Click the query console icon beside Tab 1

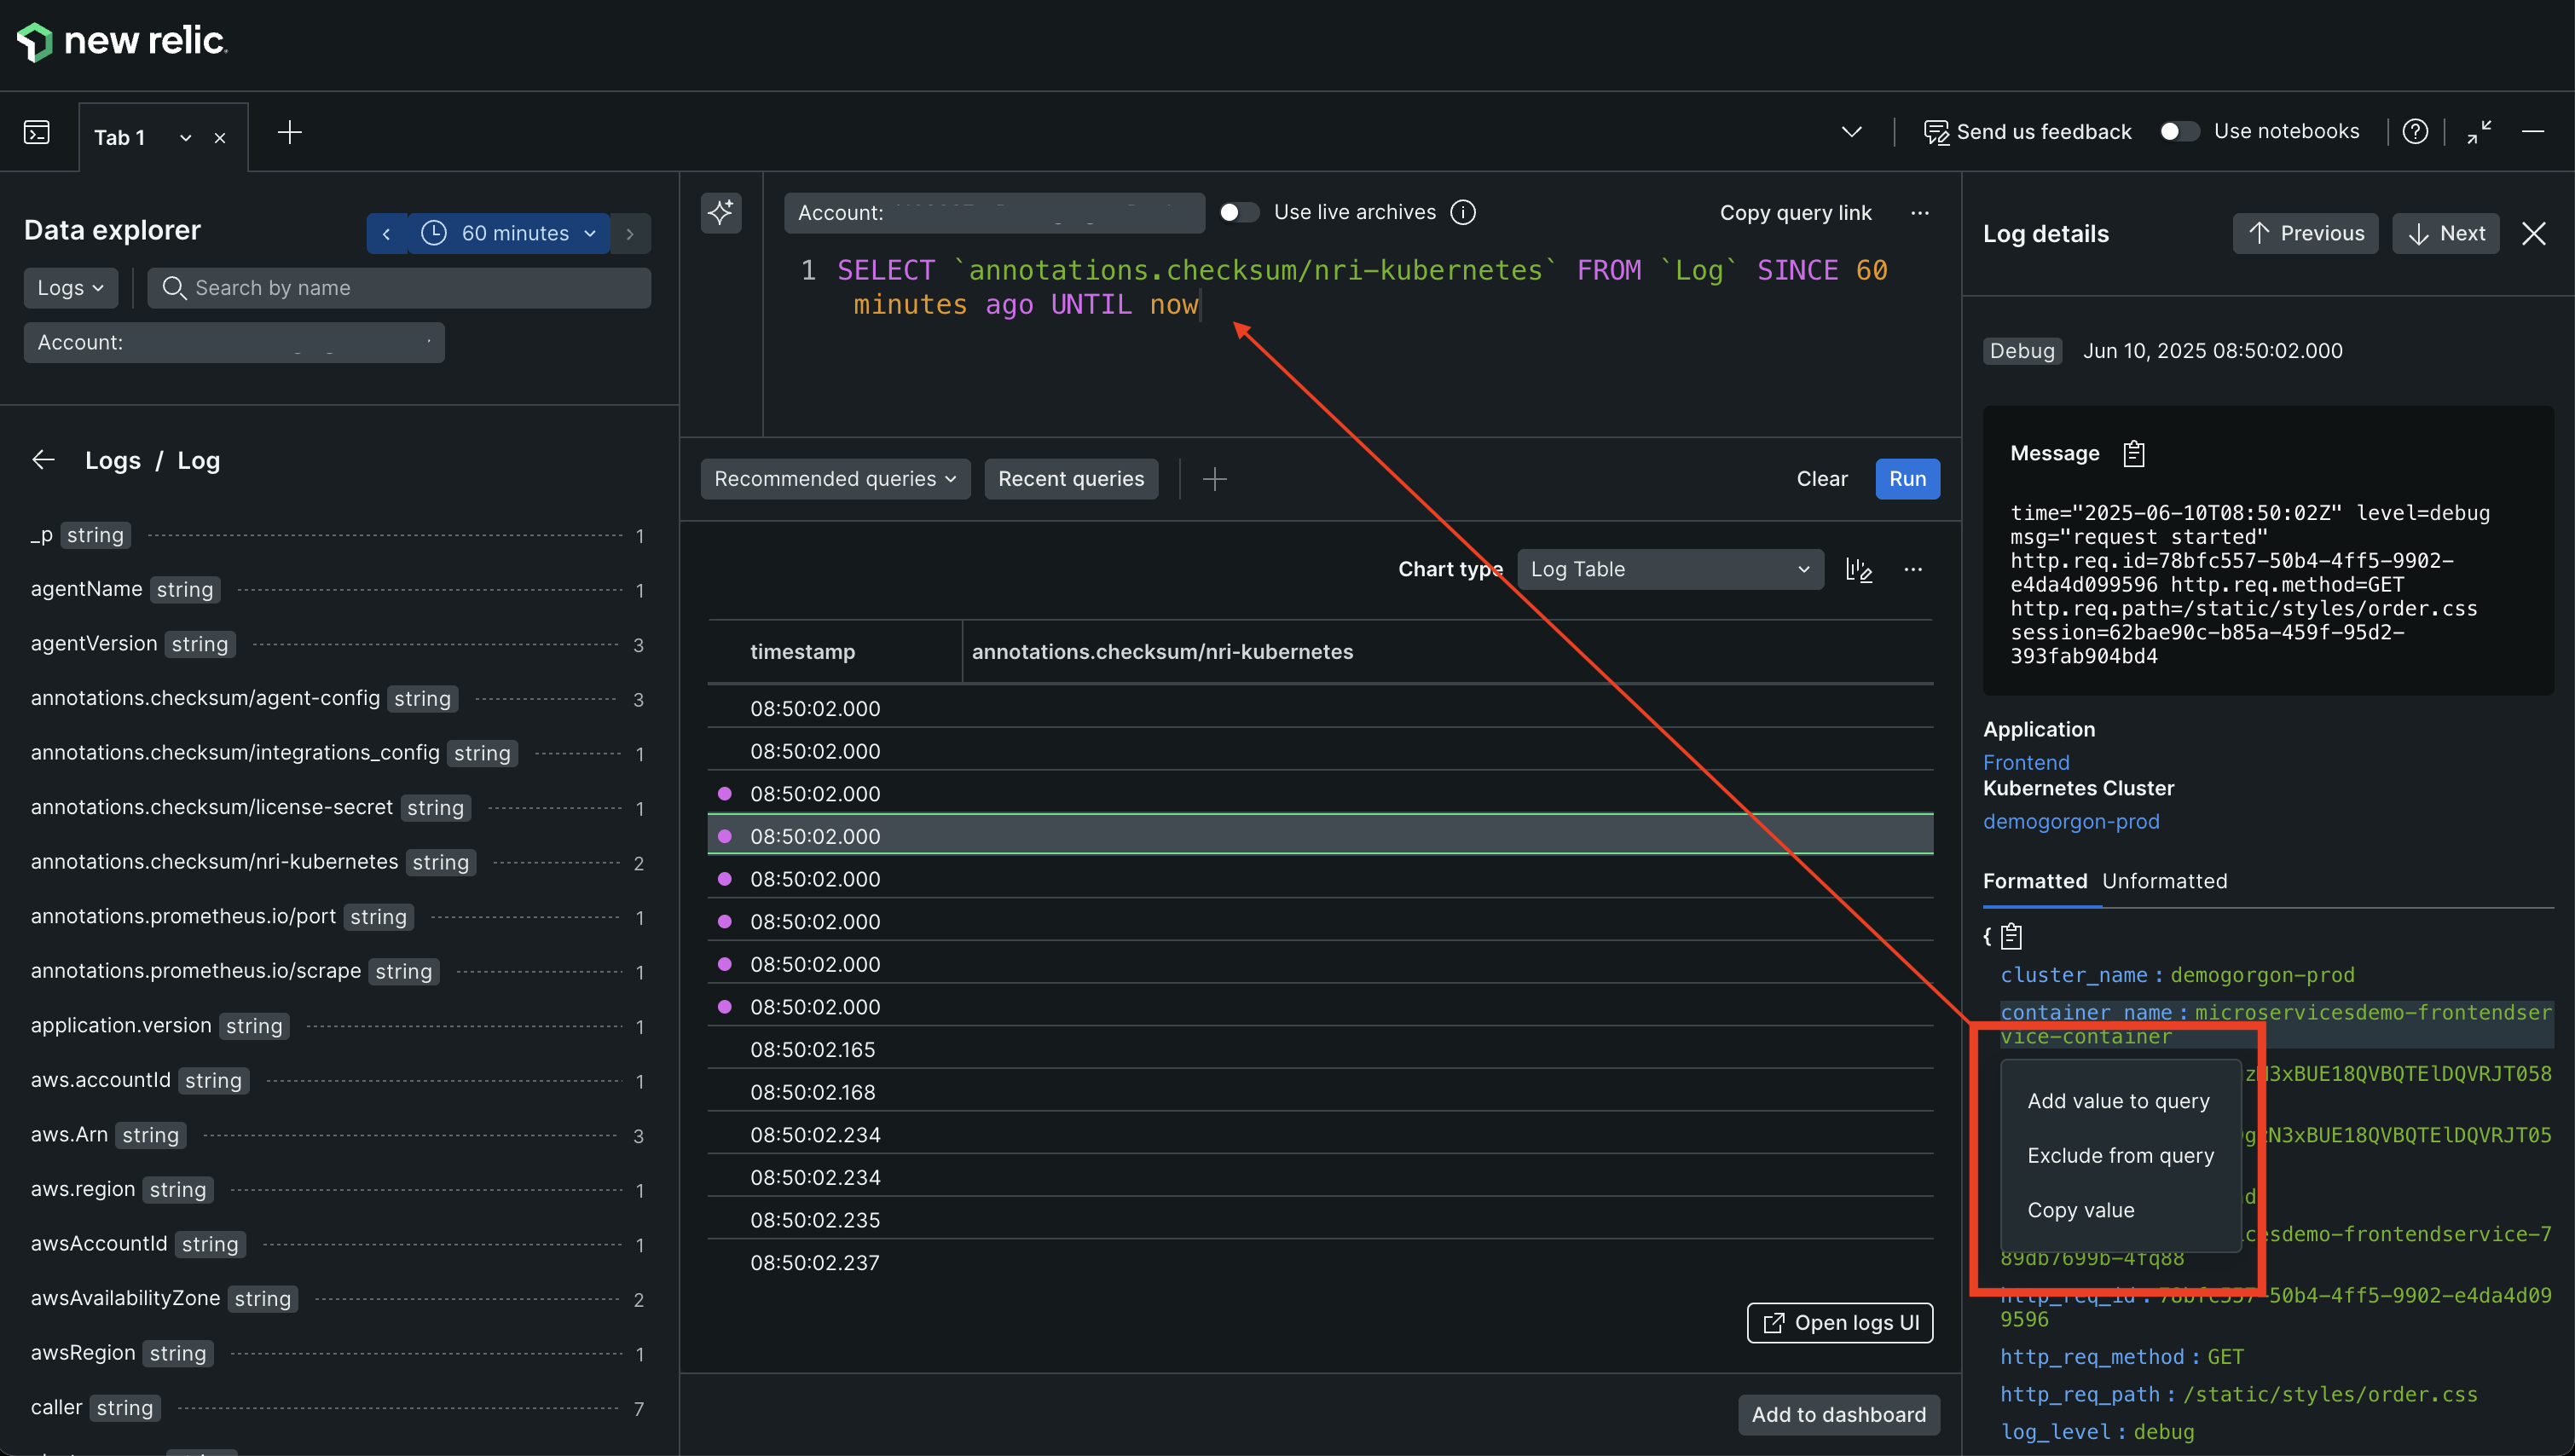(x=37, y=133)
